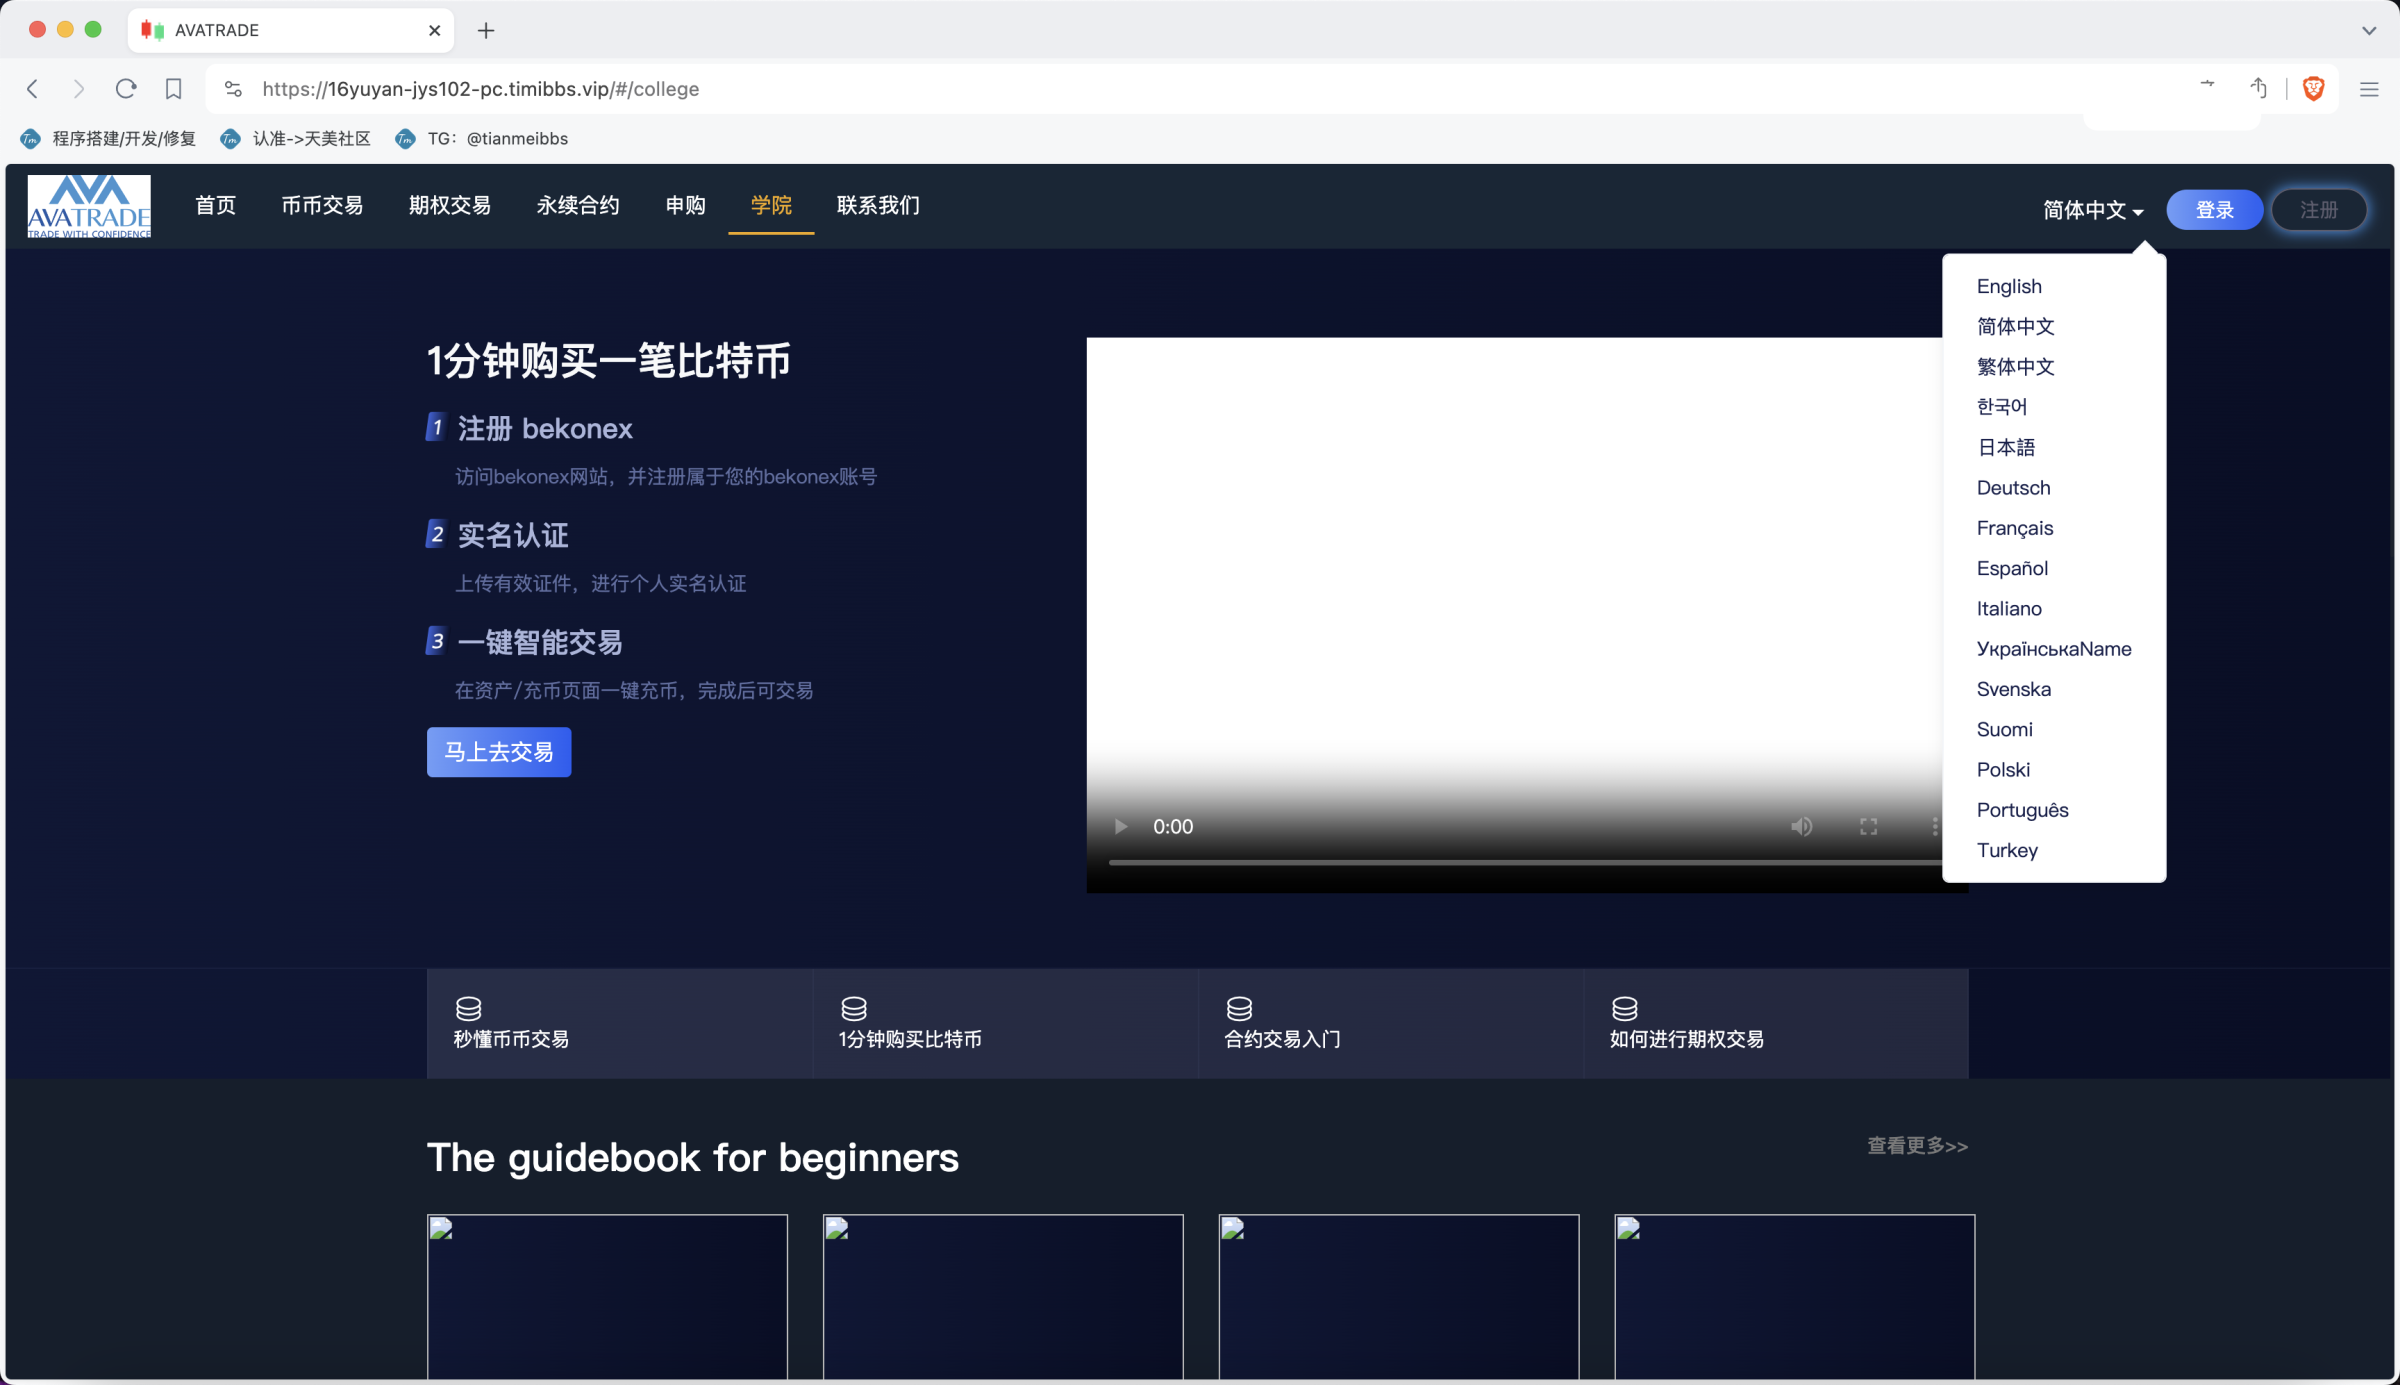
Task: Mute the video volume icon
Action: (1801, 827)
